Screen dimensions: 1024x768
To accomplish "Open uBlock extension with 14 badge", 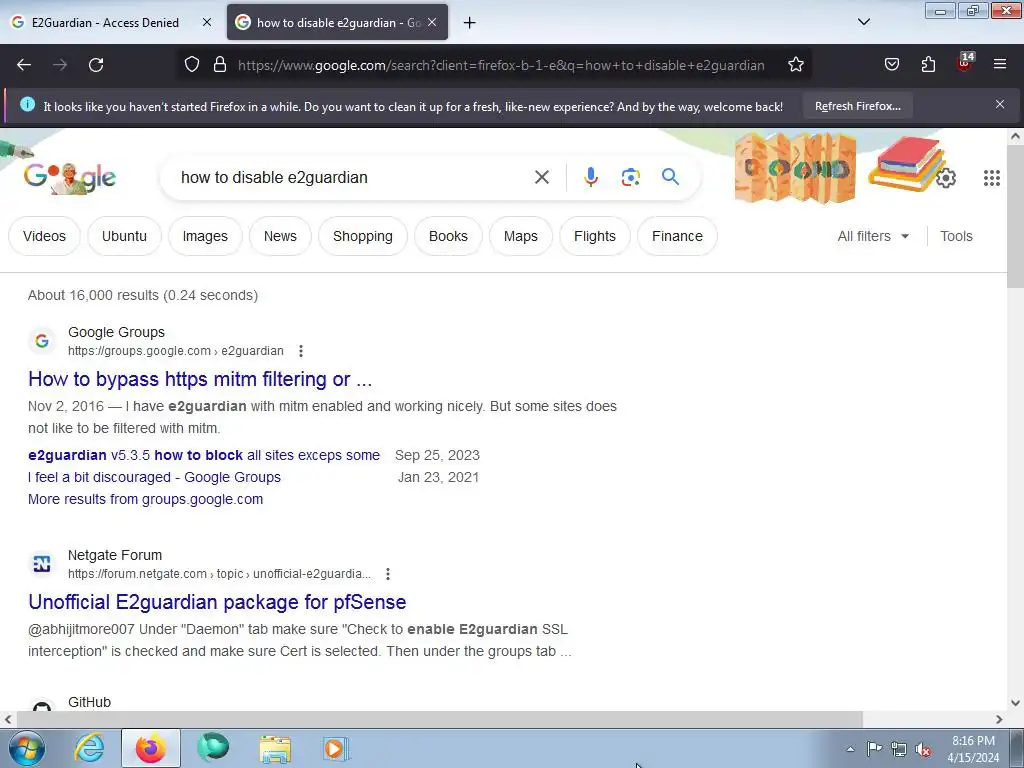I will pyautogui.click(x=965, y=63).
